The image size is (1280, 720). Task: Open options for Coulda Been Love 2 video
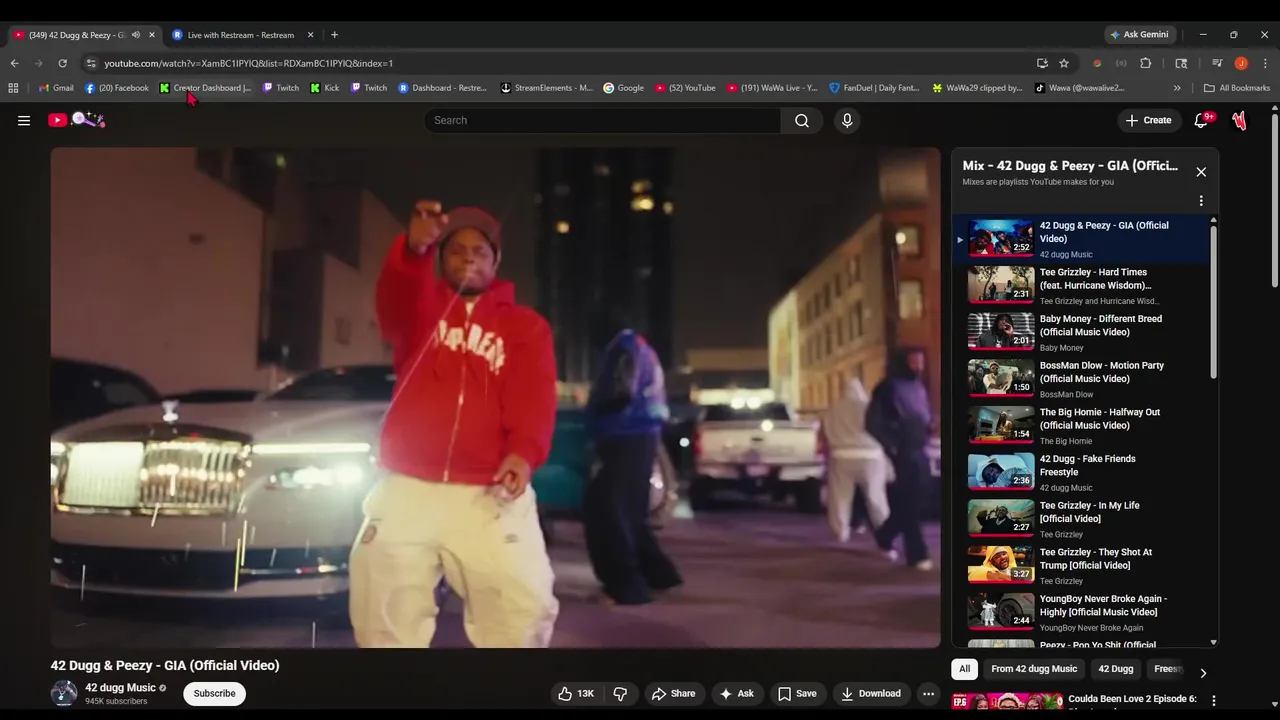pyautogui.click(x=1214, y=701)
